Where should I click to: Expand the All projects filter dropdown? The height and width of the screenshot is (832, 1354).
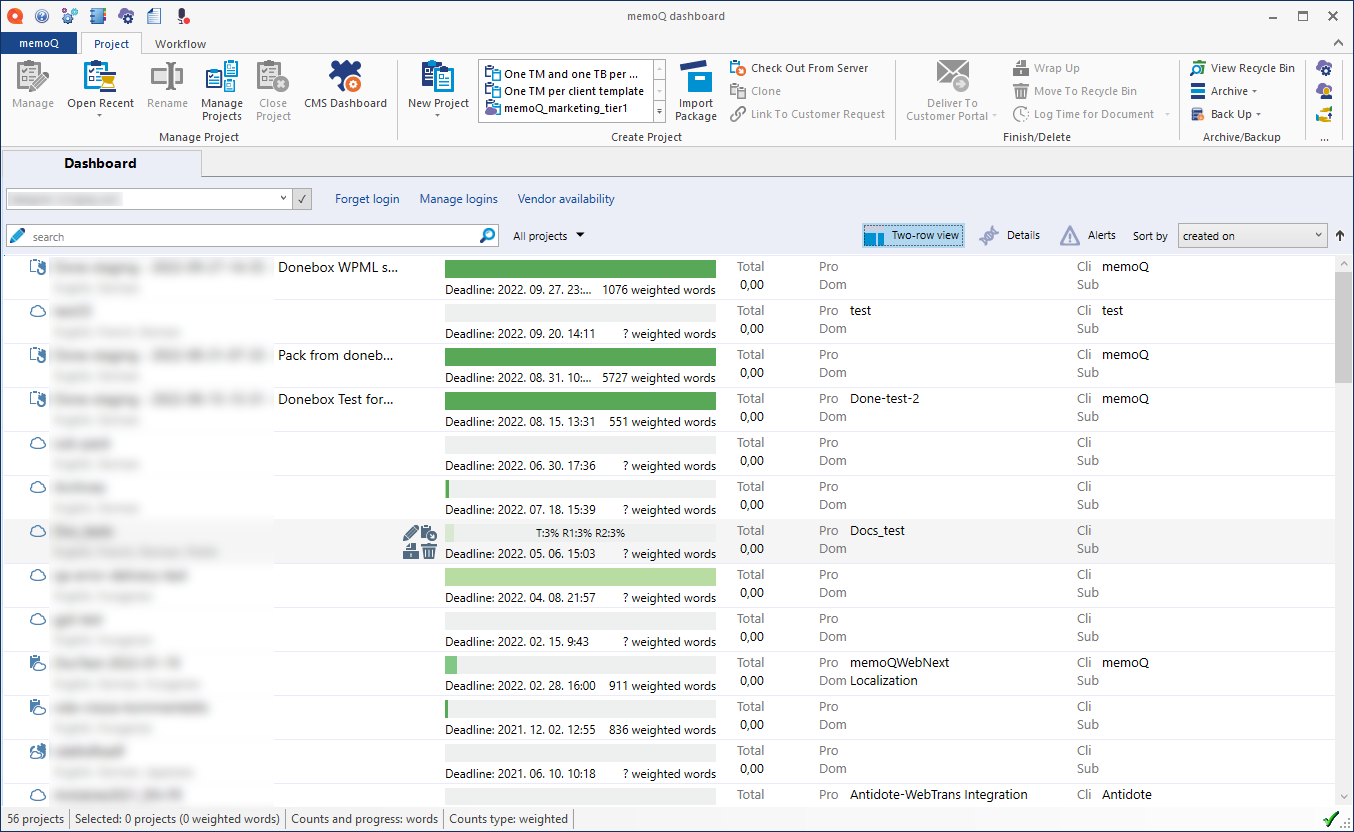click(548, 236)
